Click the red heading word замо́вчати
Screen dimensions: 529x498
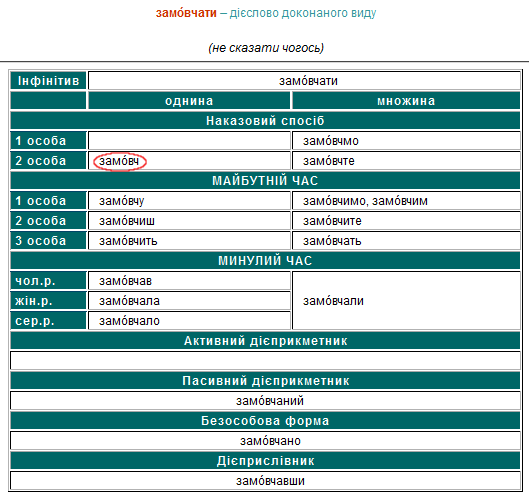(186, 13)
